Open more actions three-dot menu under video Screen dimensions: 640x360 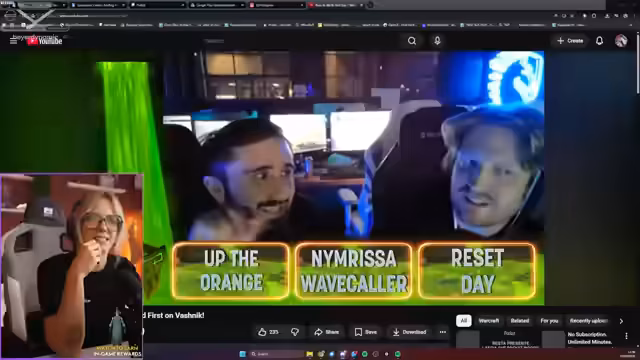[443, 332]
